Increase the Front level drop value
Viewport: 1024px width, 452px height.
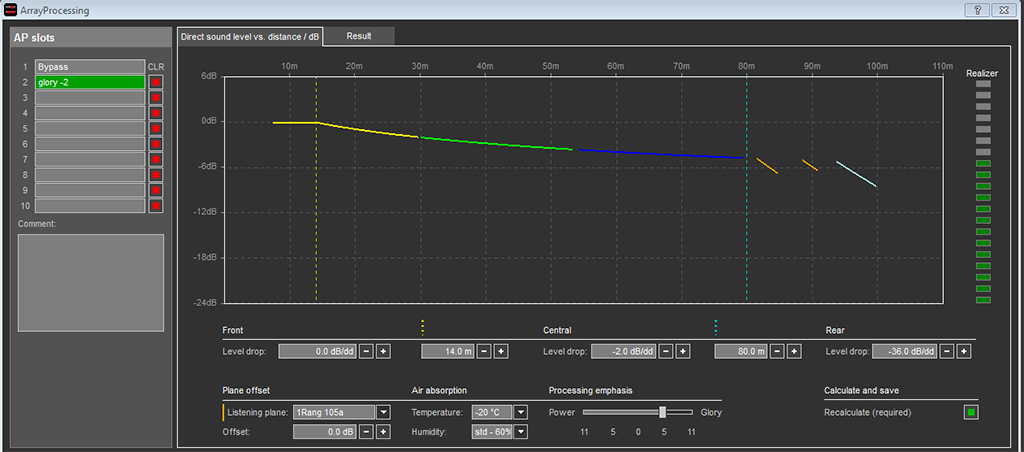point(383,351)
